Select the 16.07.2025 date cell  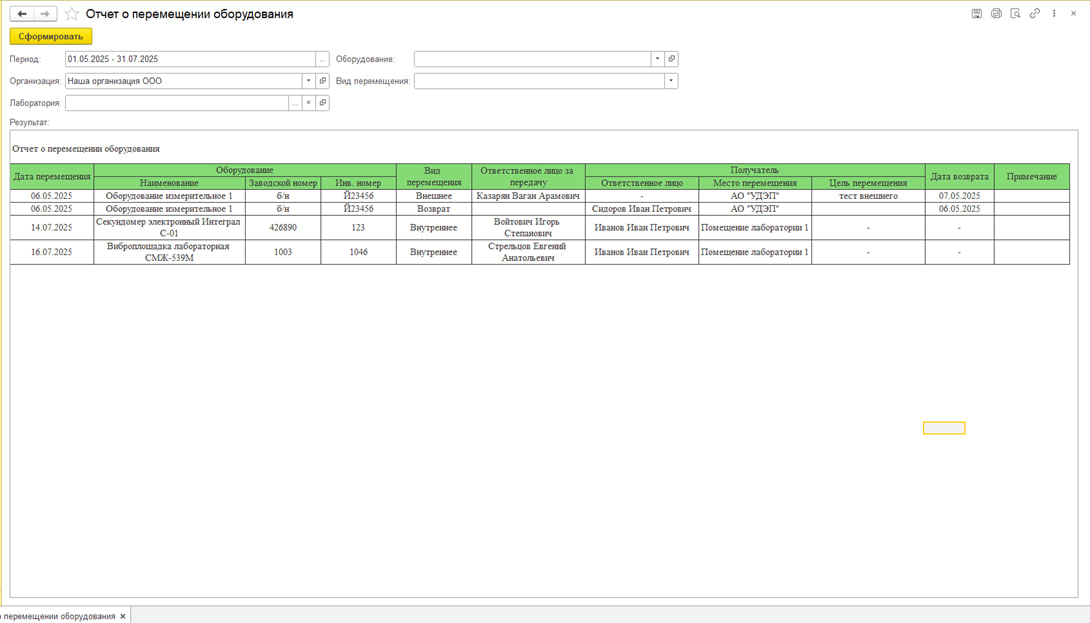coord(51,252)
